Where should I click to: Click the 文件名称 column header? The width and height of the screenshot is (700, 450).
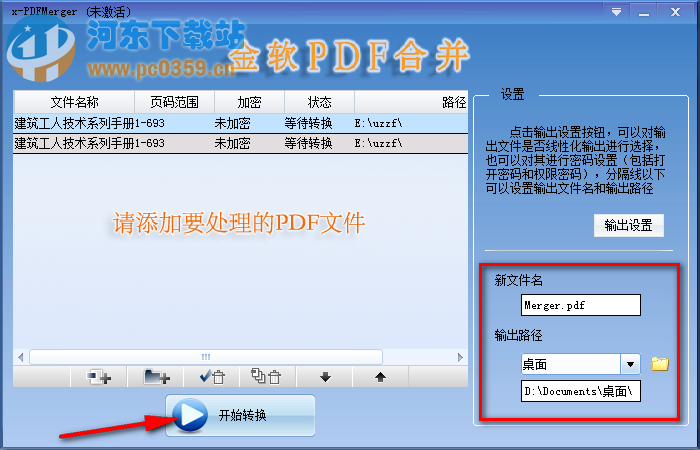pyautogui.click(x=75, y=102)
